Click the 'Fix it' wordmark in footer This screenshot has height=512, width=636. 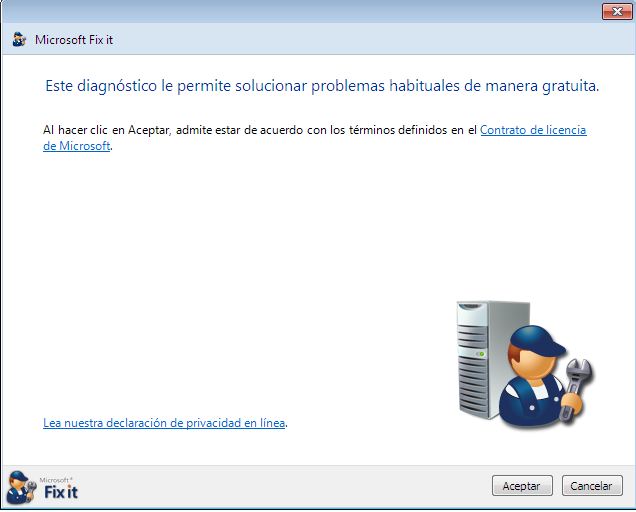point(61,492)
